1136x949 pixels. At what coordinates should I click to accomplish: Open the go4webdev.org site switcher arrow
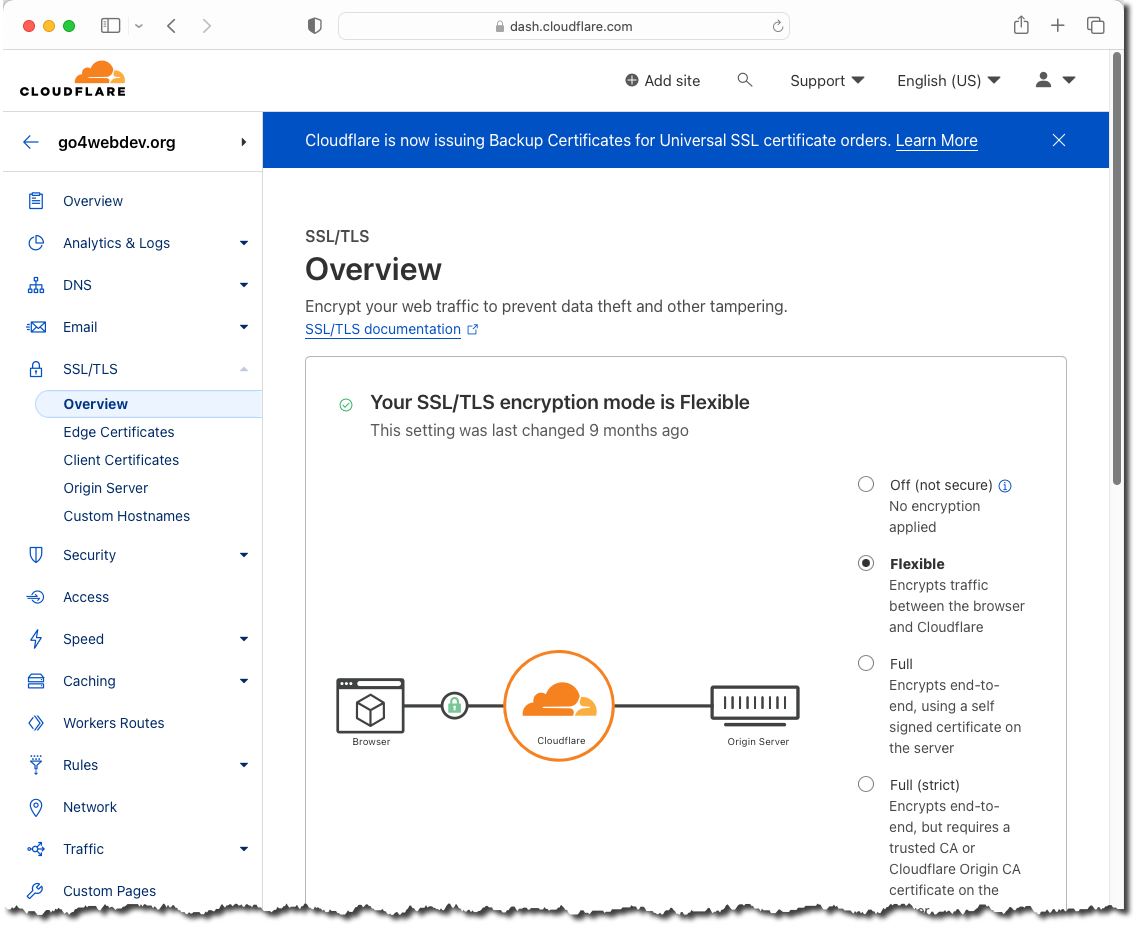243,142
